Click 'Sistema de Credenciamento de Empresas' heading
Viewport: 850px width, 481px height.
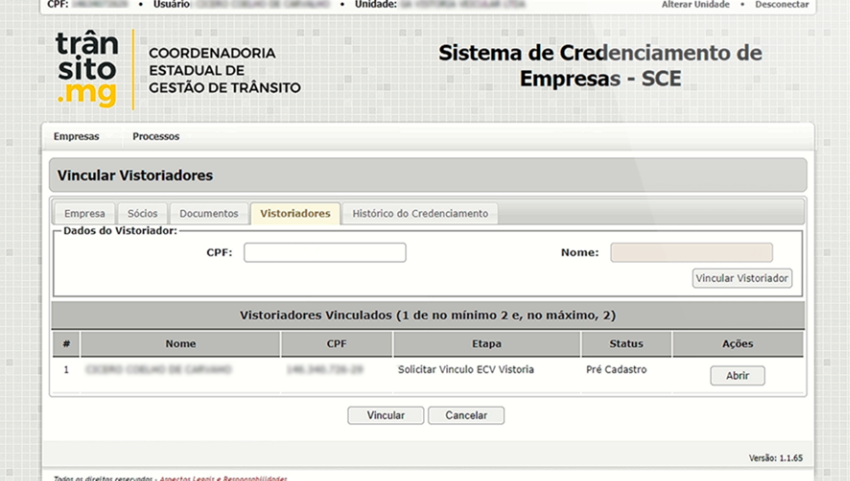600,66
